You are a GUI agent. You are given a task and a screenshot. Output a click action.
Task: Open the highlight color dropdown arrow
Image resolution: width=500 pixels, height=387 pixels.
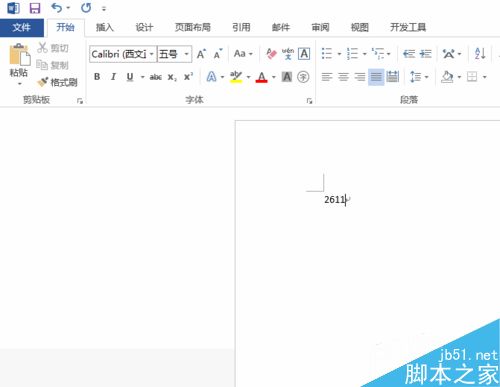pyautogui.click(x=248, y=77)
